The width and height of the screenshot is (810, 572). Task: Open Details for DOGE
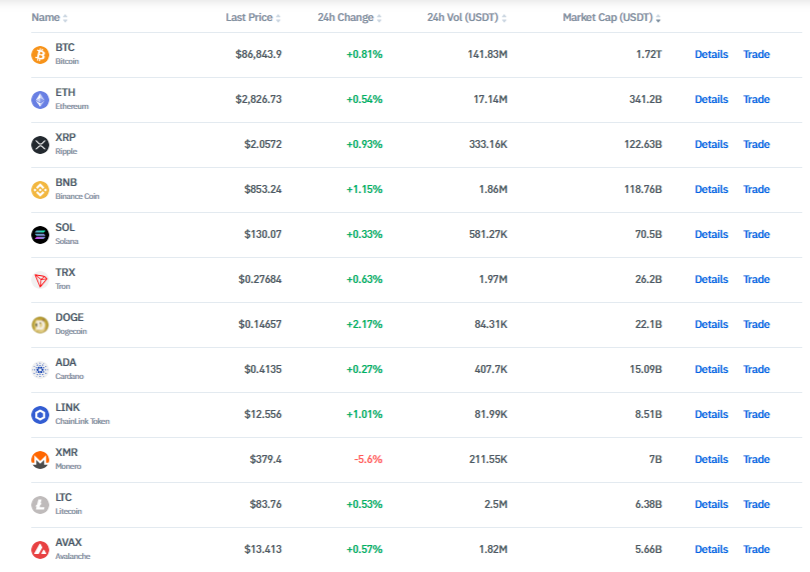click(x=711, y=324)
